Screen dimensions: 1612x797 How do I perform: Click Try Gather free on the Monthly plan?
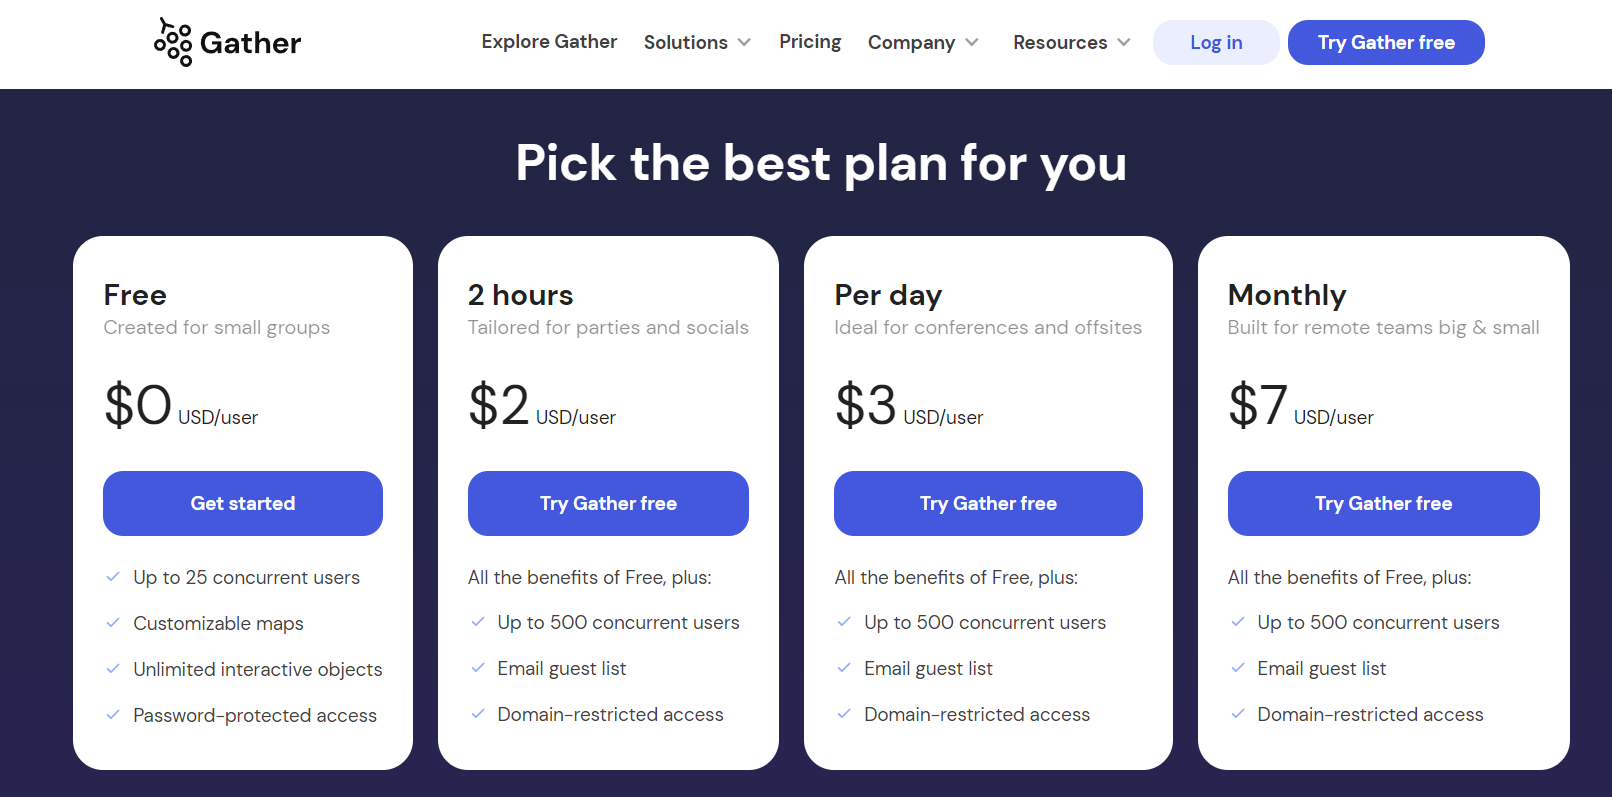1383,503
